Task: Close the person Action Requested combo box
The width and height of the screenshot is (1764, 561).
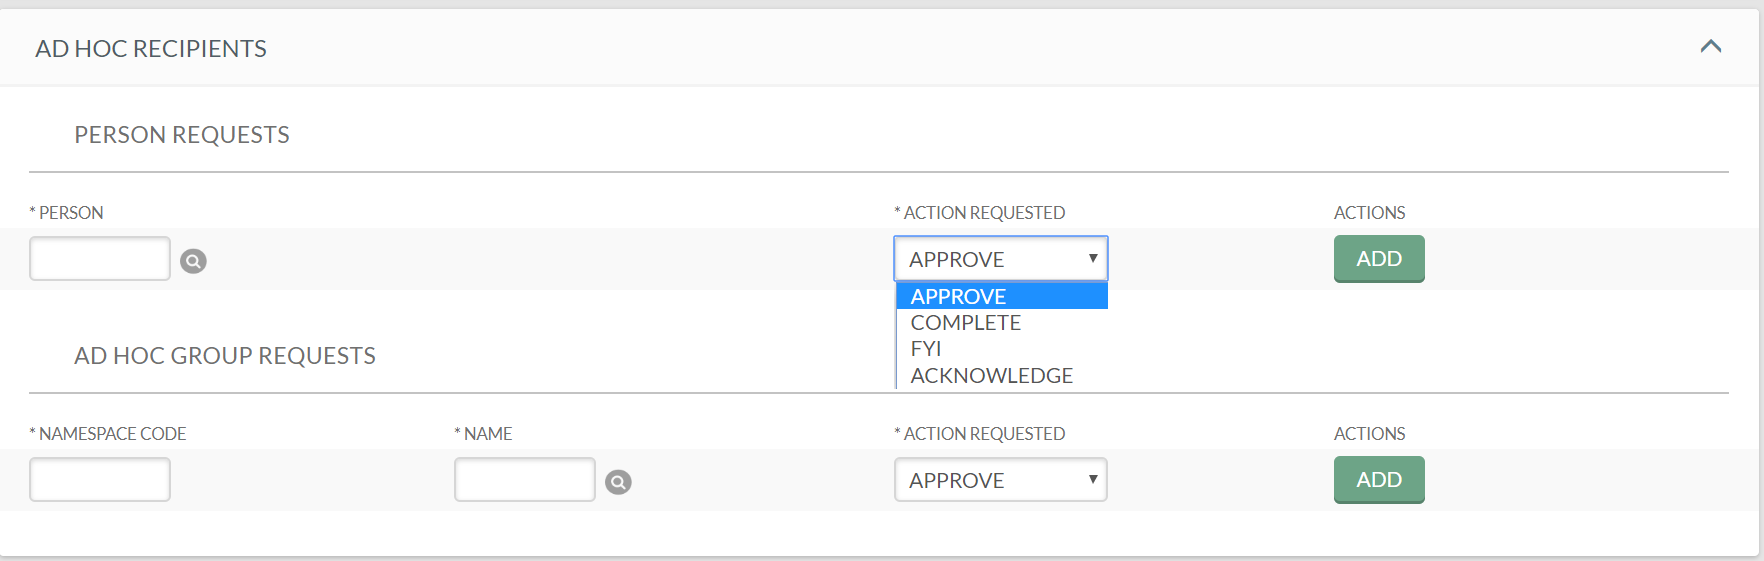Action: click(x=1001, y=259)
